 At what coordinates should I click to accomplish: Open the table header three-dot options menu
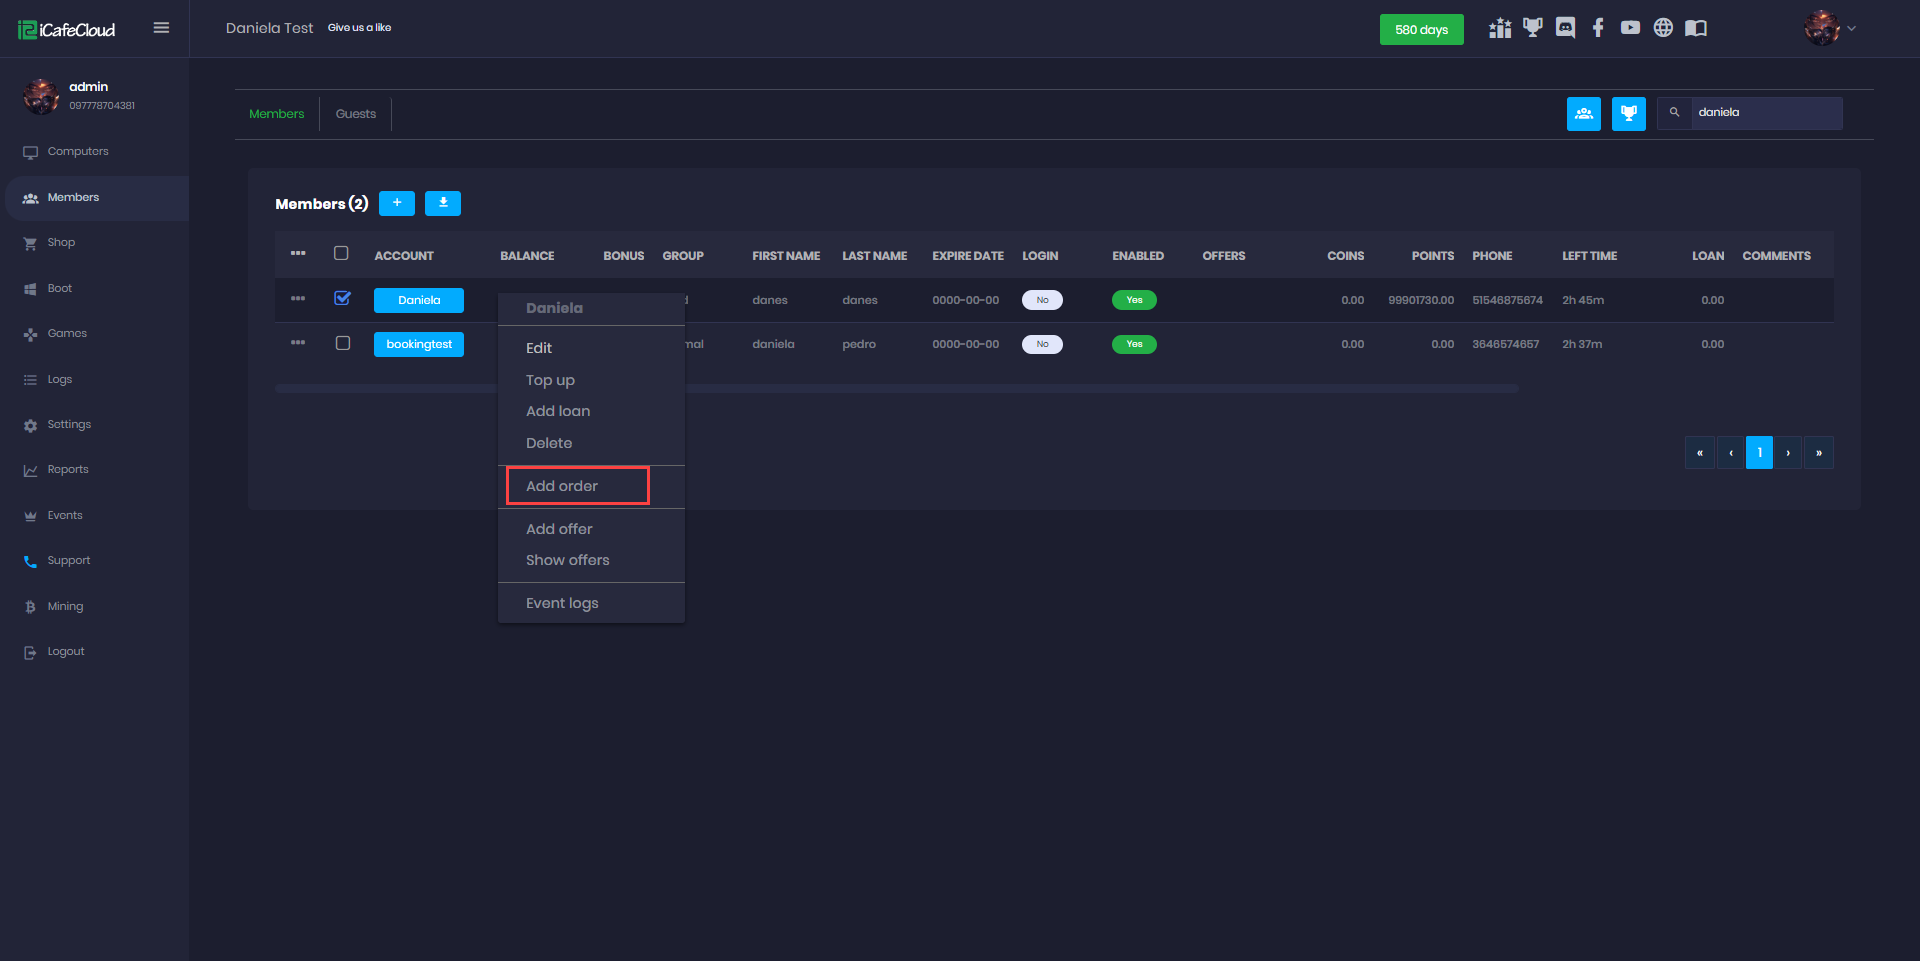tap(298, 254)
